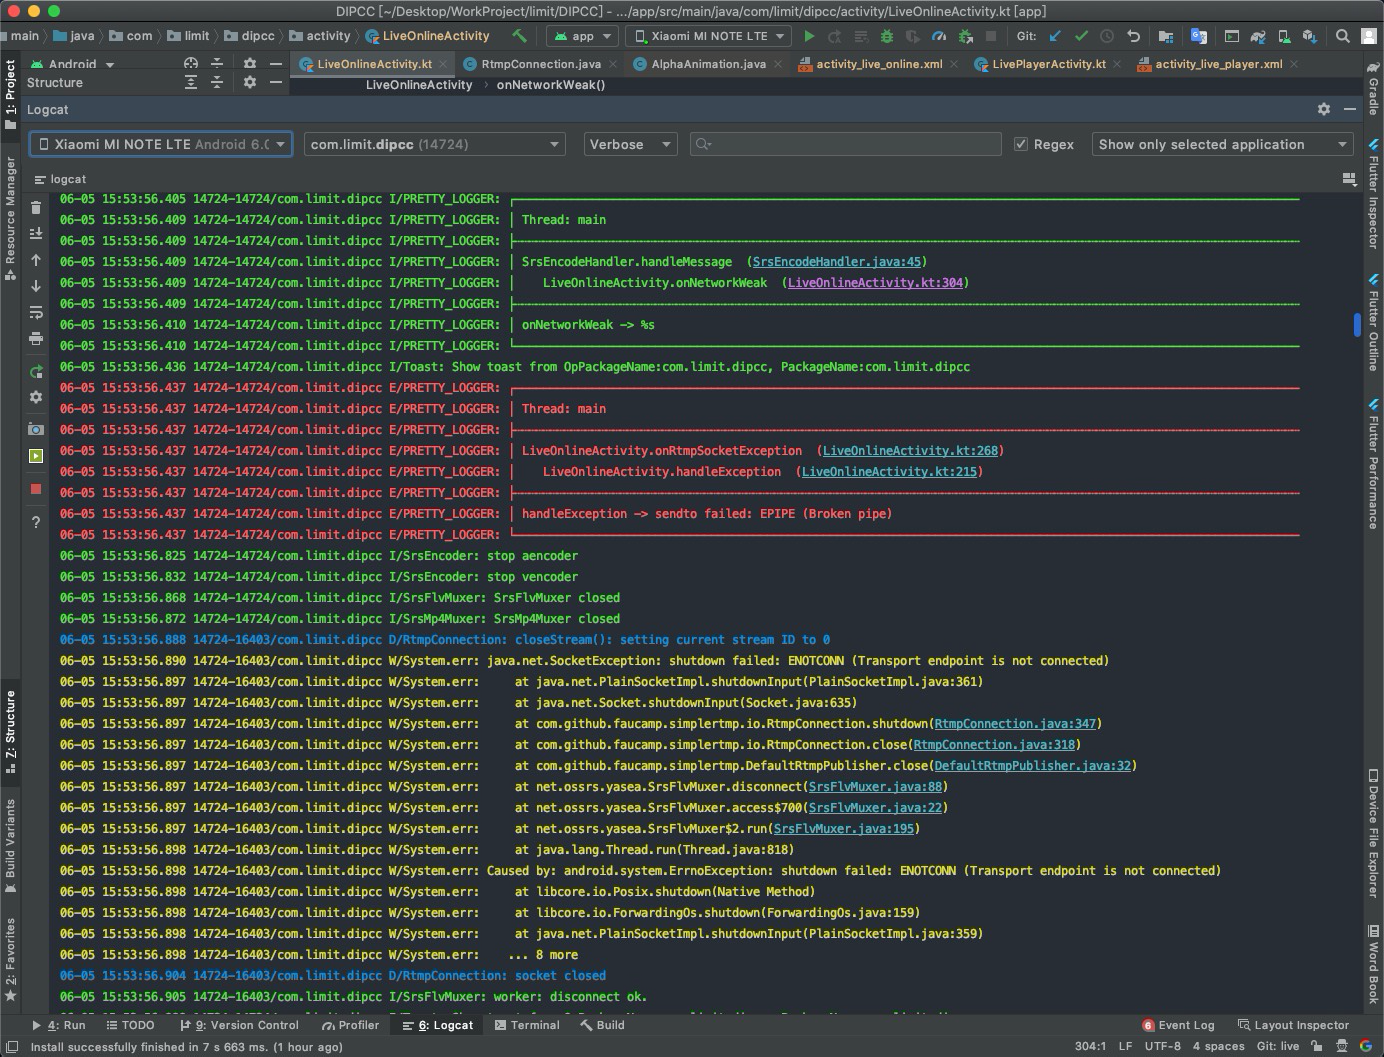
Task: Click the Translate icon in toolbar
Action: pos(1198,36)
